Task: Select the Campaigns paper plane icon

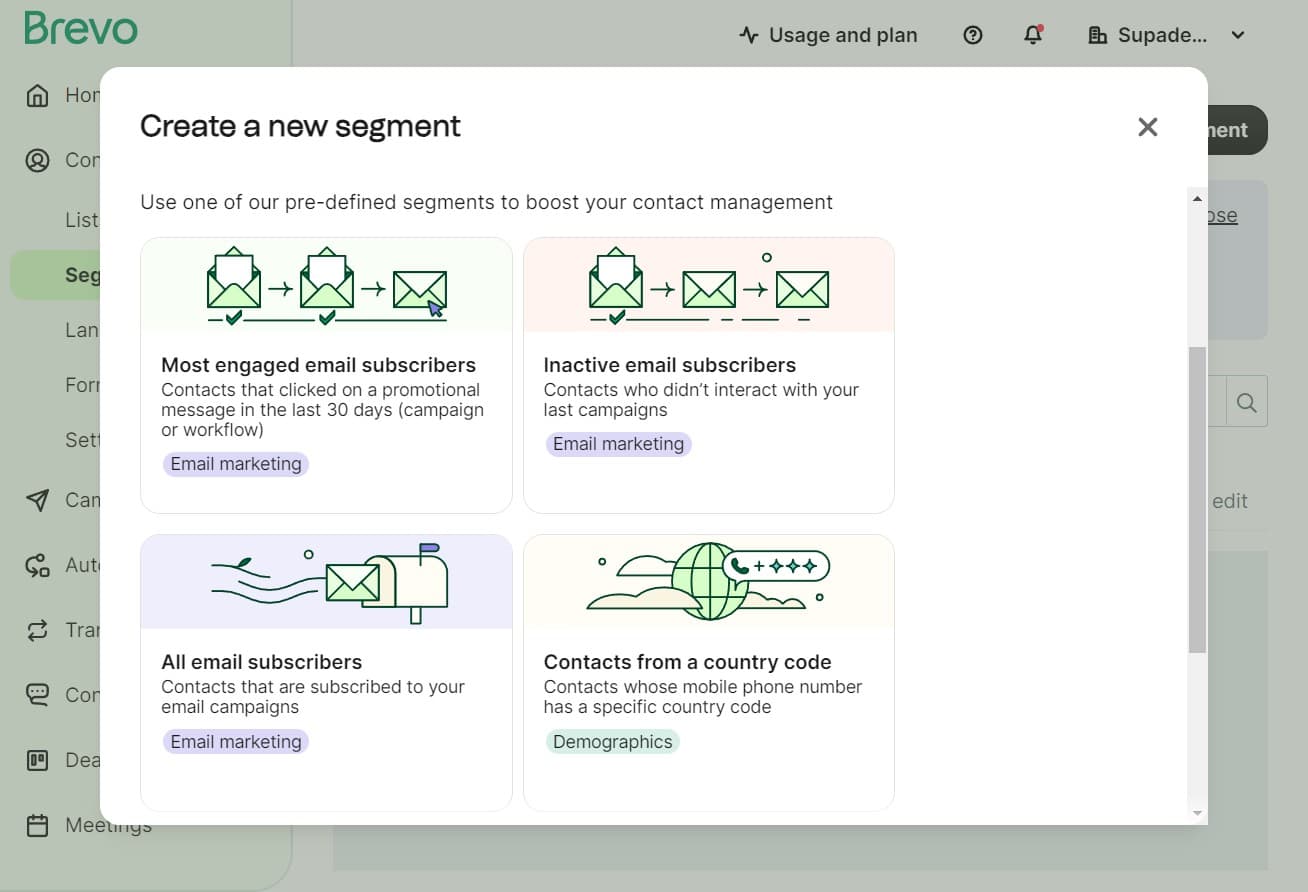Action: (37, 499)
